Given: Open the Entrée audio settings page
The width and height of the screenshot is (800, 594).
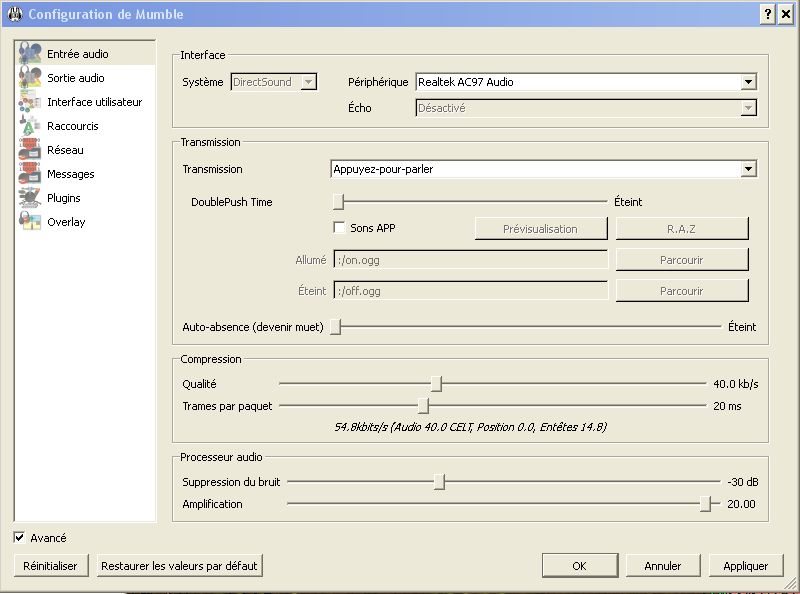Looking at the screenshot, I should coord(85,54).
